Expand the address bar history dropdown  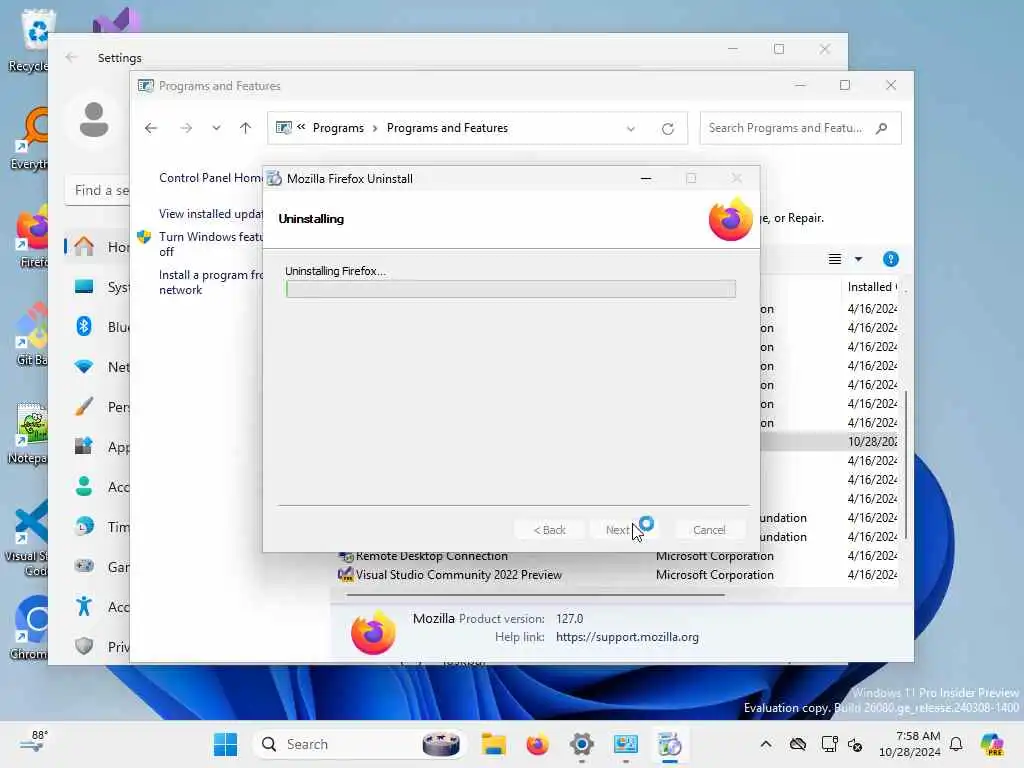[x=631, y=129]
